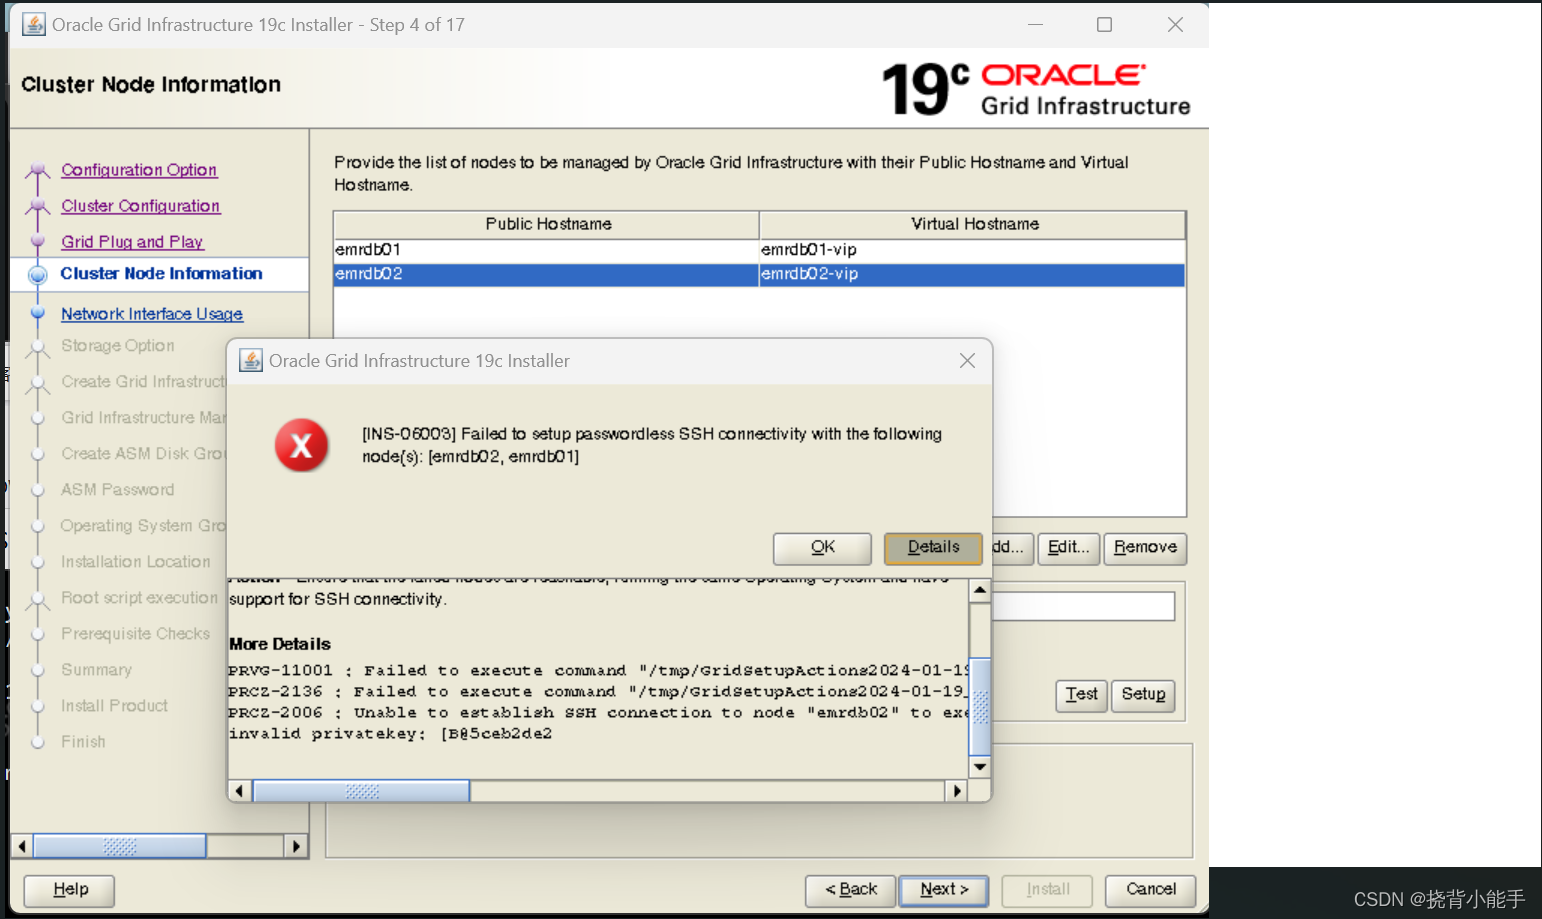Click the Details button

(x=933, y=548)
